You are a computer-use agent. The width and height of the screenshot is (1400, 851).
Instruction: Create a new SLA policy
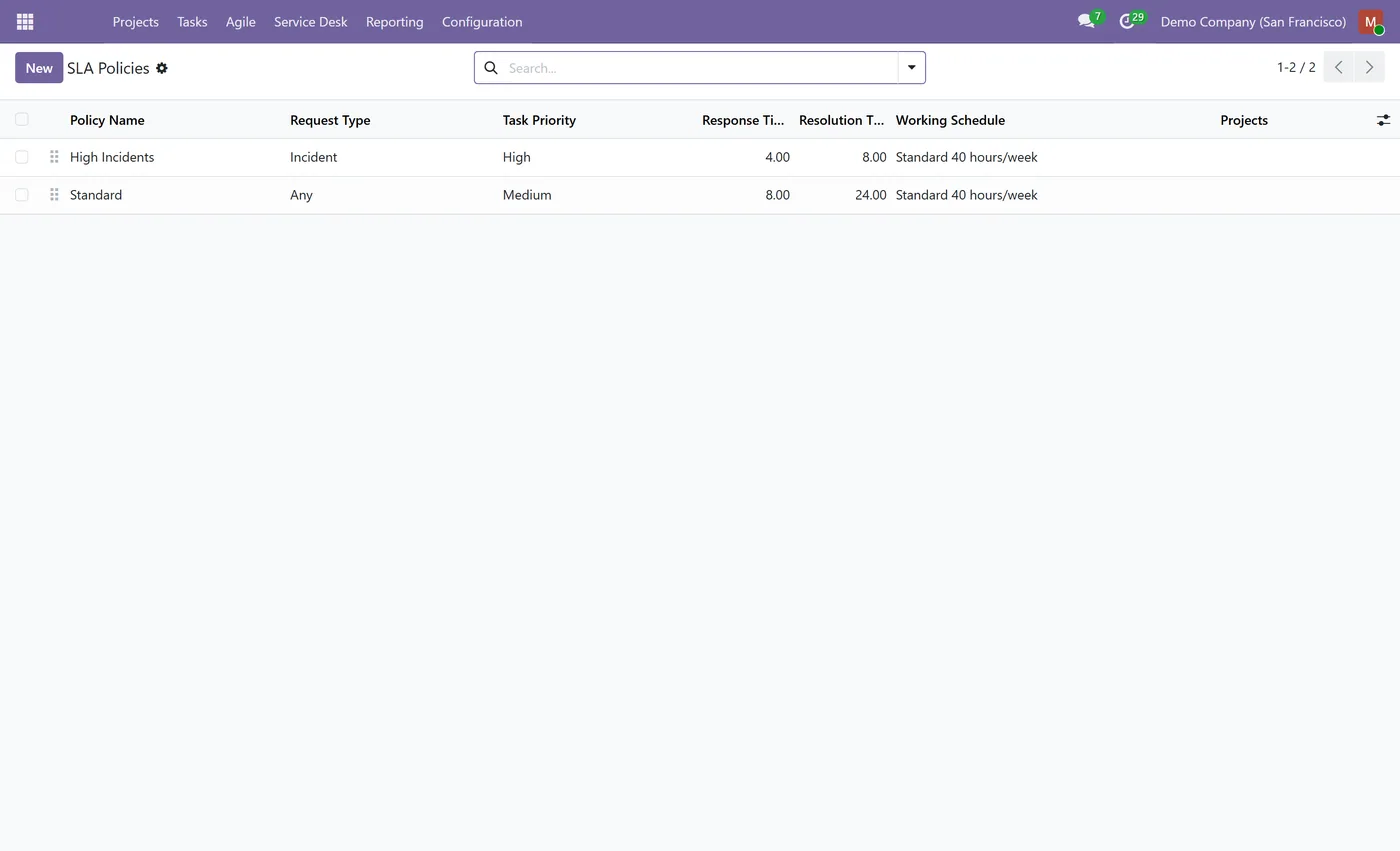(x=39, y=68)
